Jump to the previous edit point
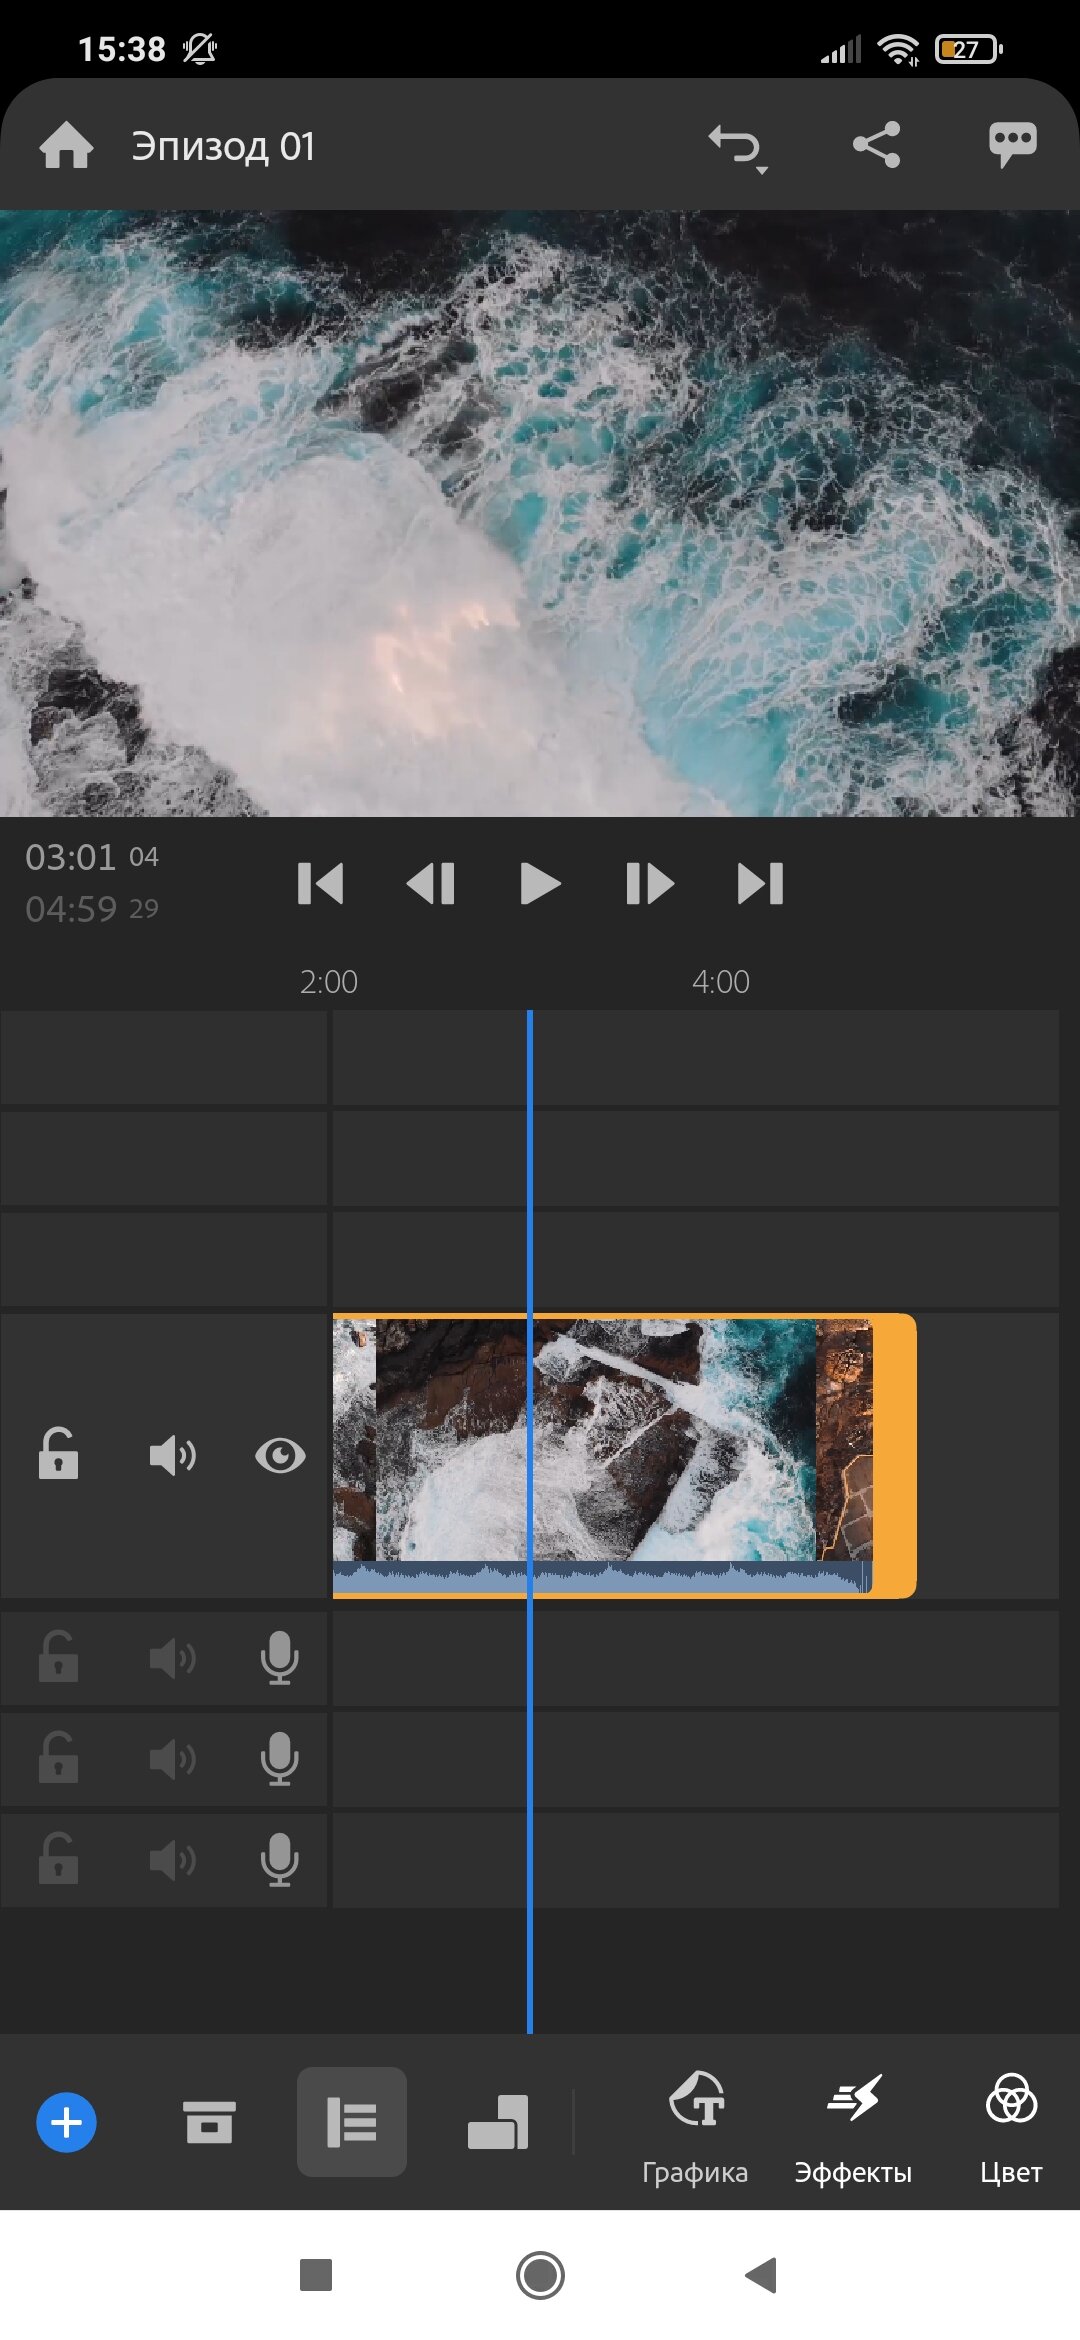1080x2340 pixels. point(320,884)
